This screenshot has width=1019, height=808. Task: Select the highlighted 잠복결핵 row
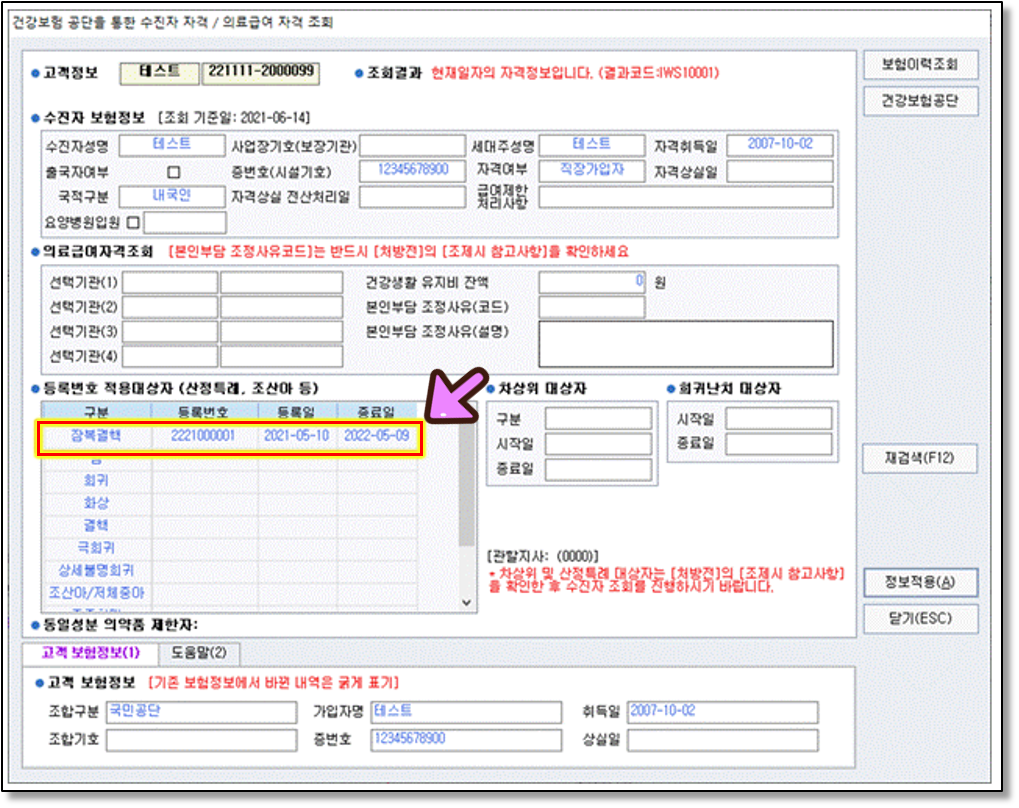coord(229,437)
